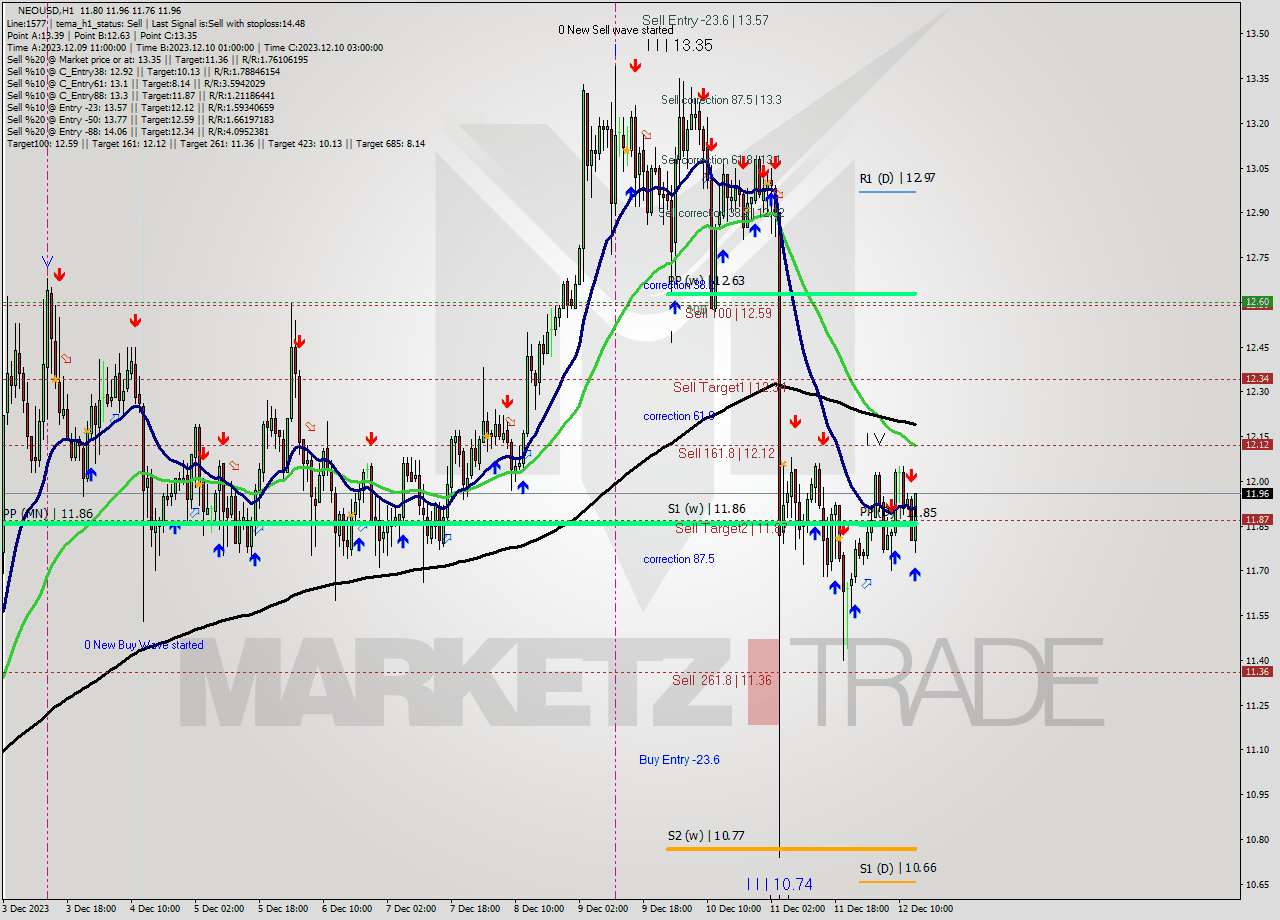
Task: Click the 'Sell 161.8 | 12.12' label
Action: pyautogui.click(x=726, y=453)
